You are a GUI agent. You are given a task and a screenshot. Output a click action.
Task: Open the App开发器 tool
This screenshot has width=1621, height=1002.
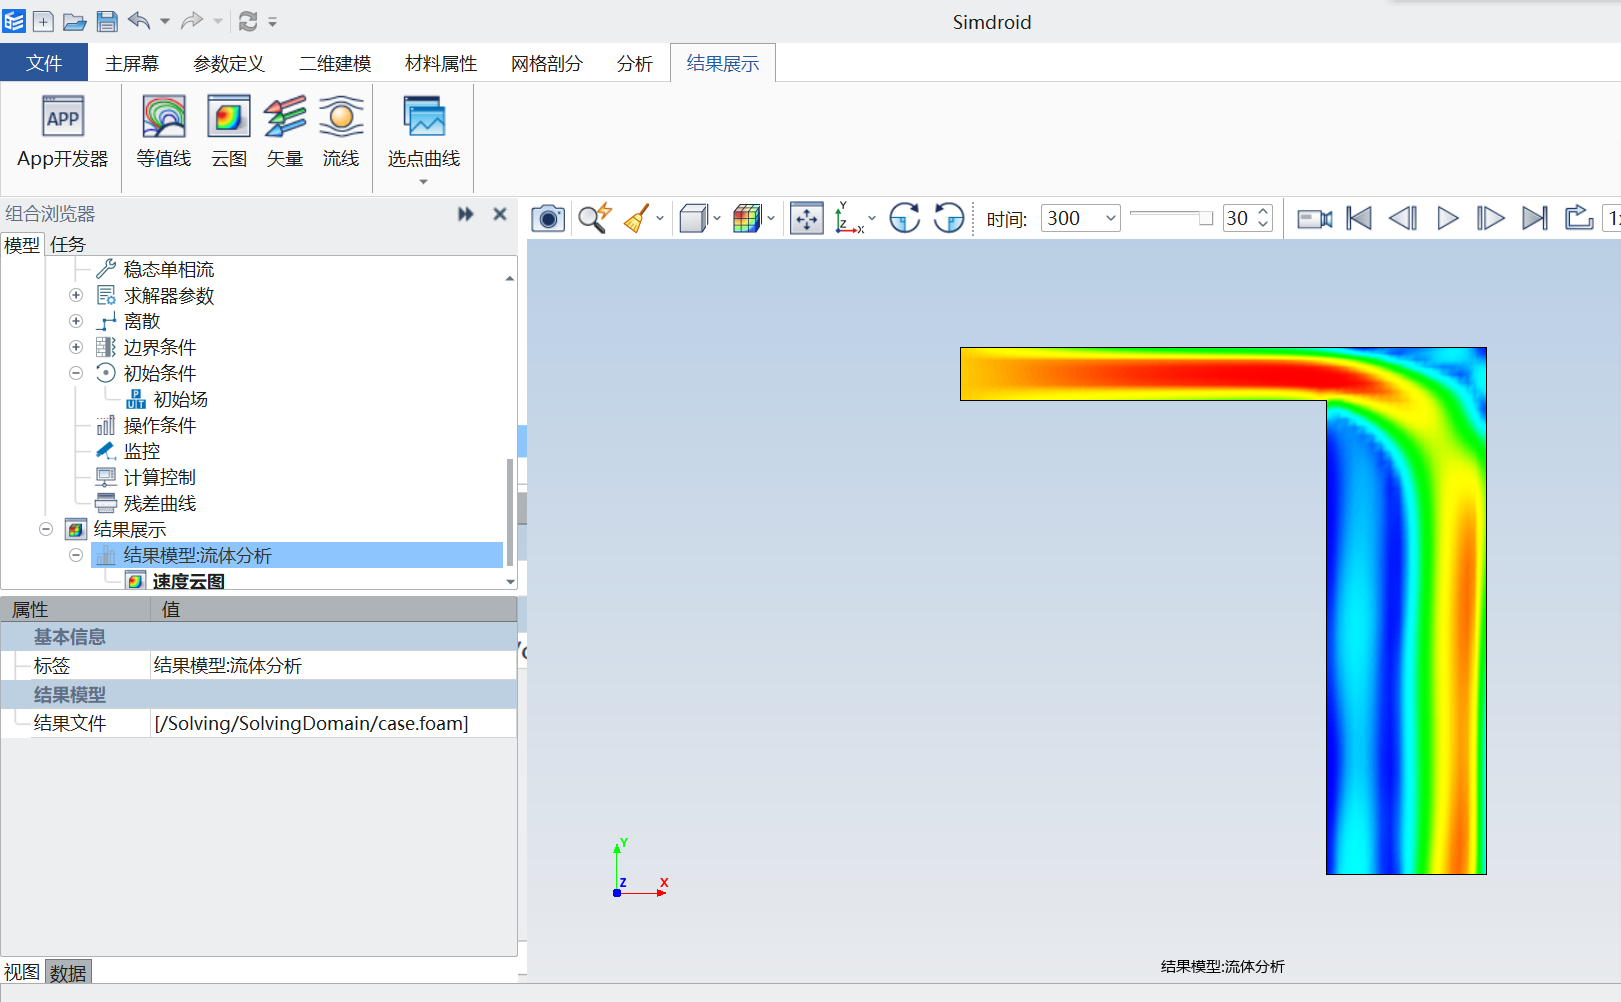click(62, 133)
